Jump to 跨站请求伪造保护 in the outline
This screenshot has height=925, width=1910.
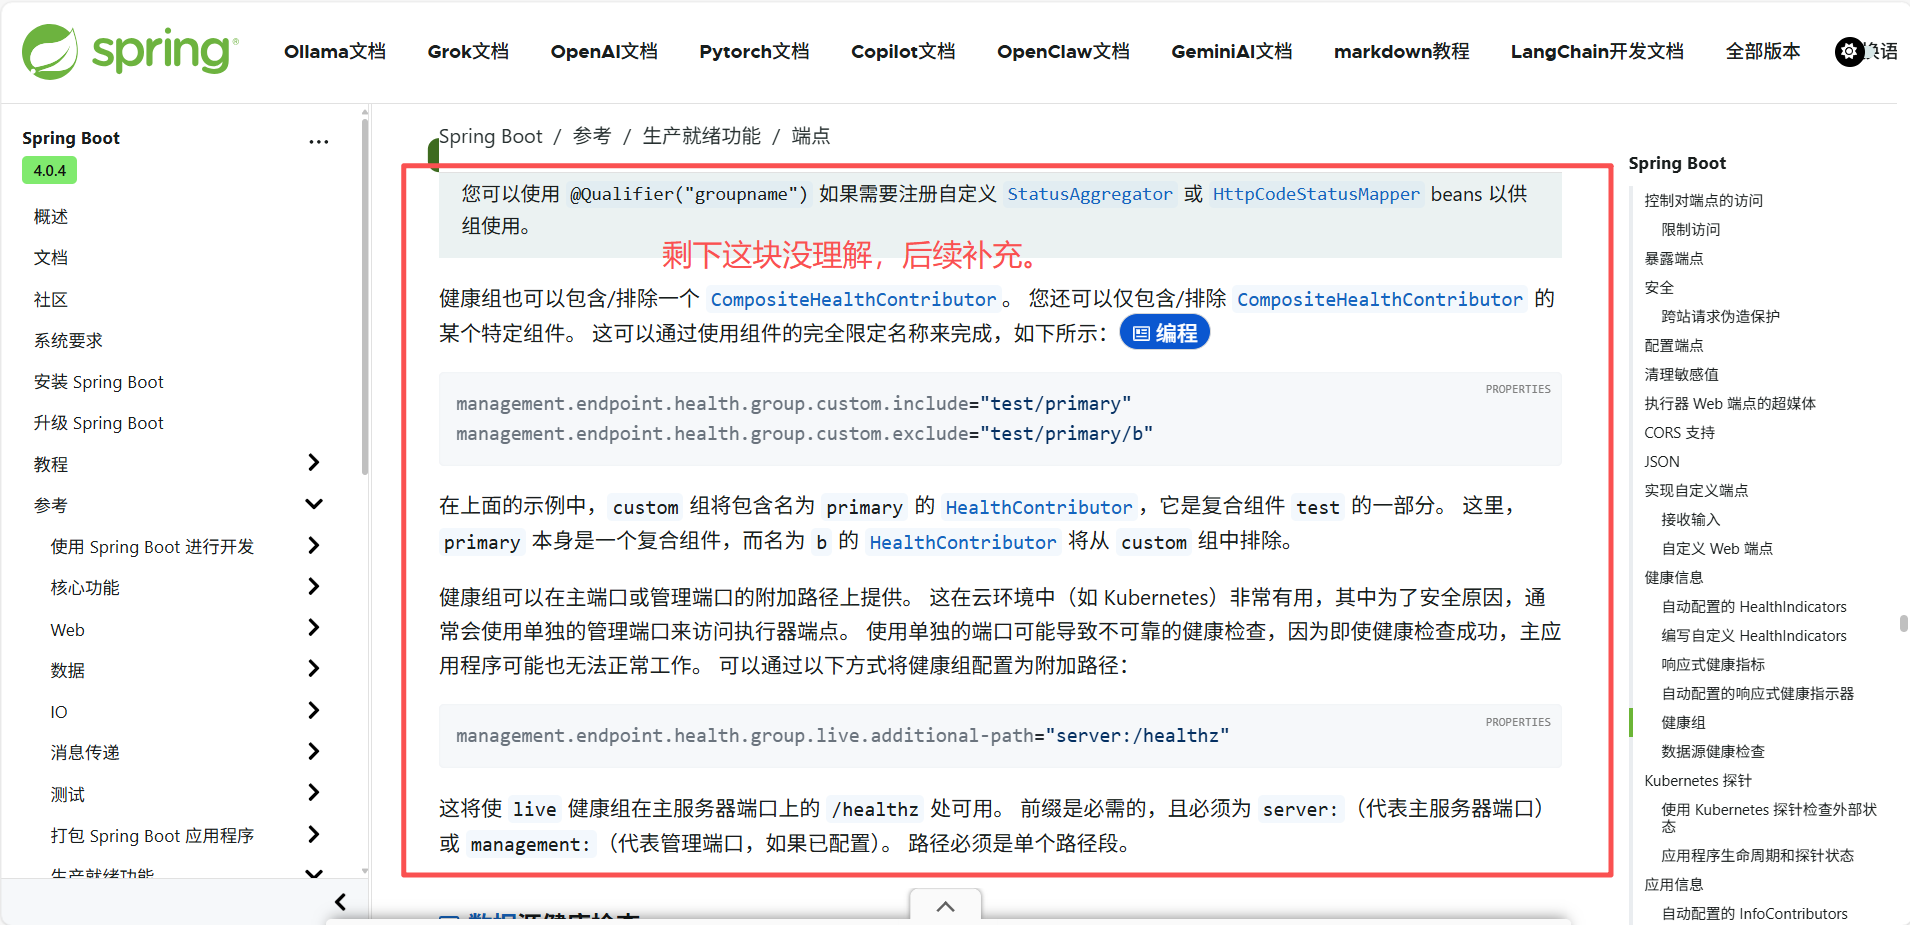pyautogui.click(x=1720, y=317)
